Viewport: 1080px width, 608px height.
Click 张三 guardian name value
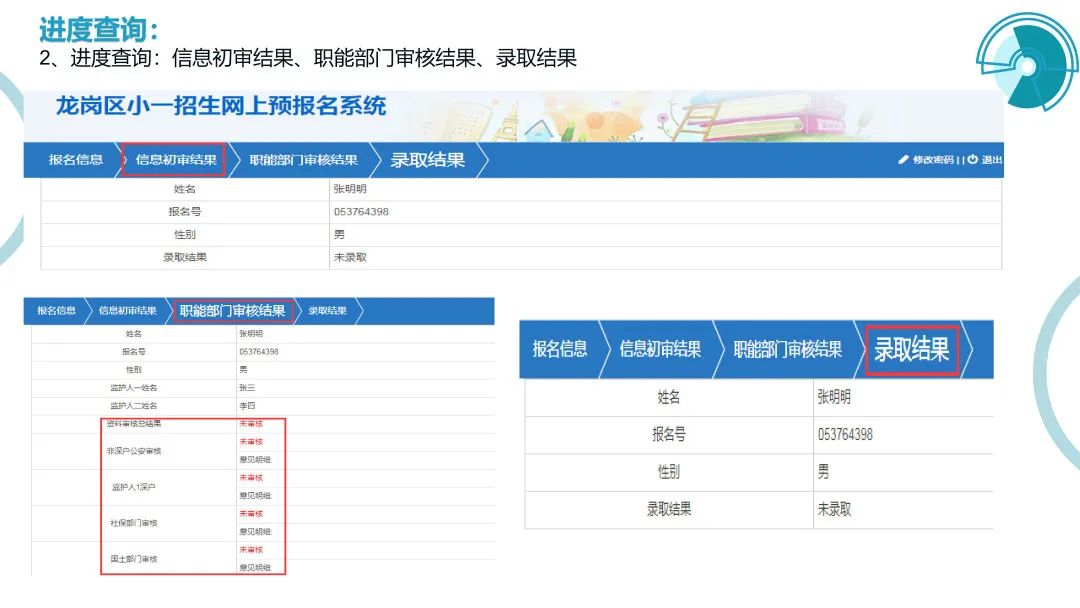[247, 388]
